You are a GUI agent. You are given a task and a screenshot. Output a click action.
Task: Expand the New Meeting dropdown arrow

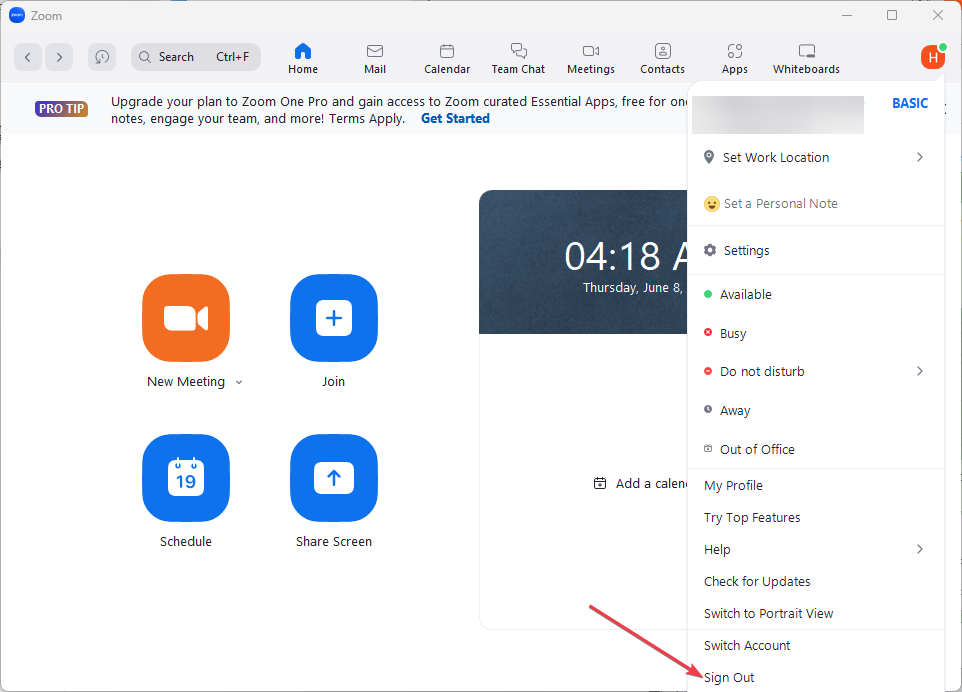[x=239, y=382]
